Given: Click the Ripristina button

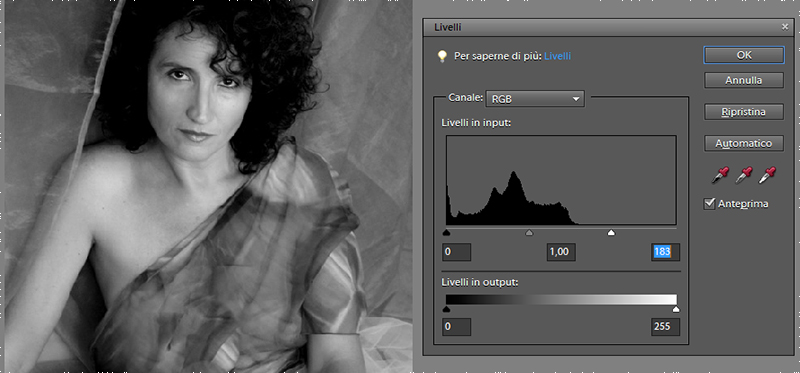Looking at the screenshot, I should pos(744,112).
